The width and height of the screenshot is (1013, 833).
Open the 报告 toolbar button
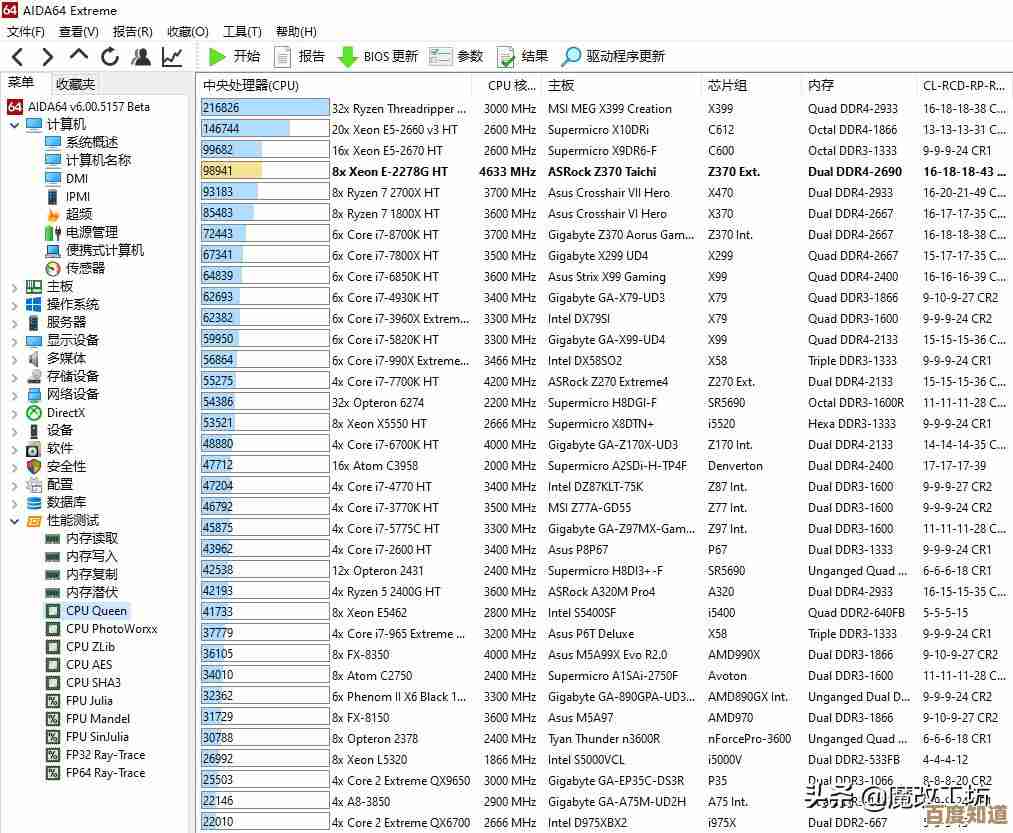[x=299, y=57]
